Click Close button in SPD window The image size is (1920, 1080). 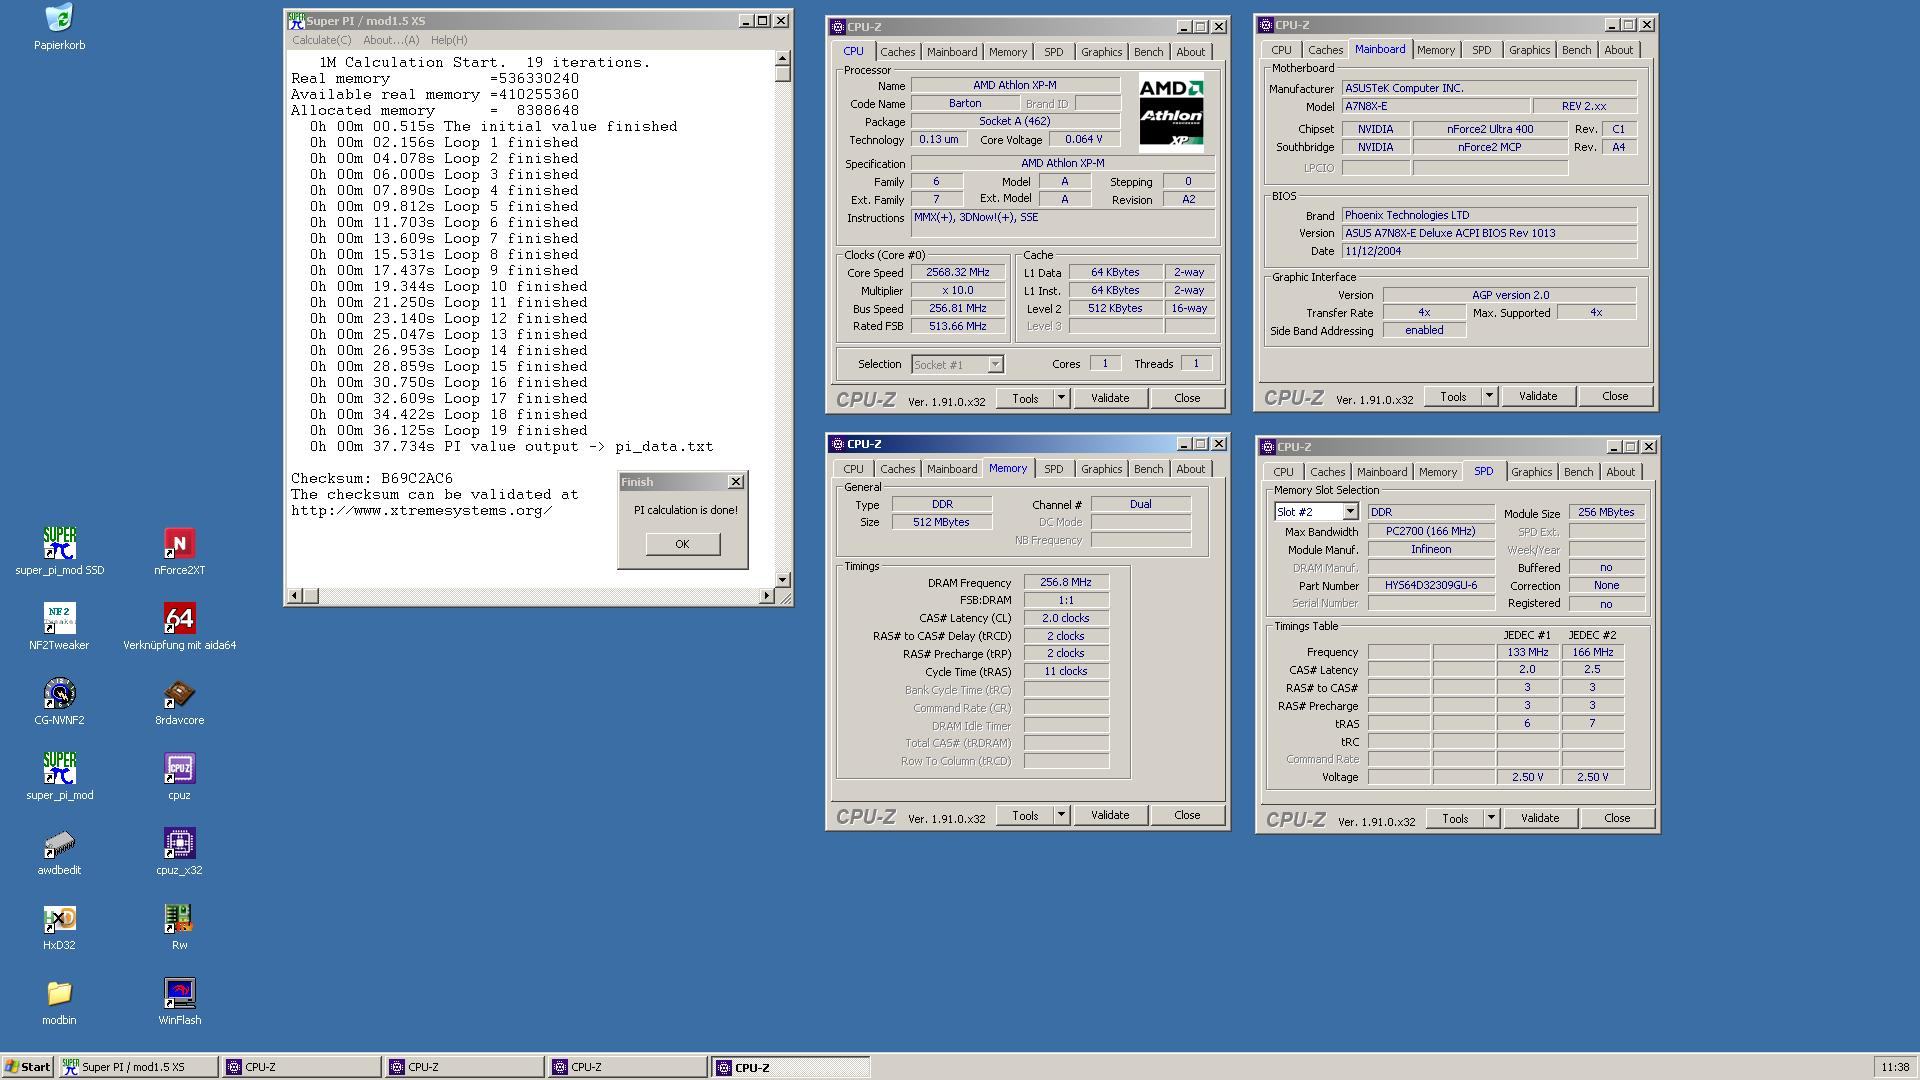[1617, 818]
